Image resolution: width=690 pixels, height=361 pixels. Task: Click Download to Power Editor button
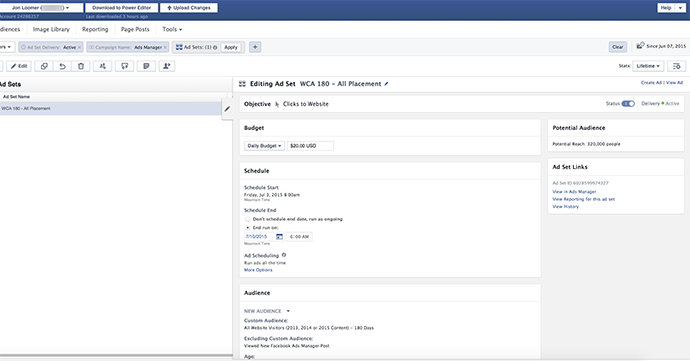tap(121, 8)
